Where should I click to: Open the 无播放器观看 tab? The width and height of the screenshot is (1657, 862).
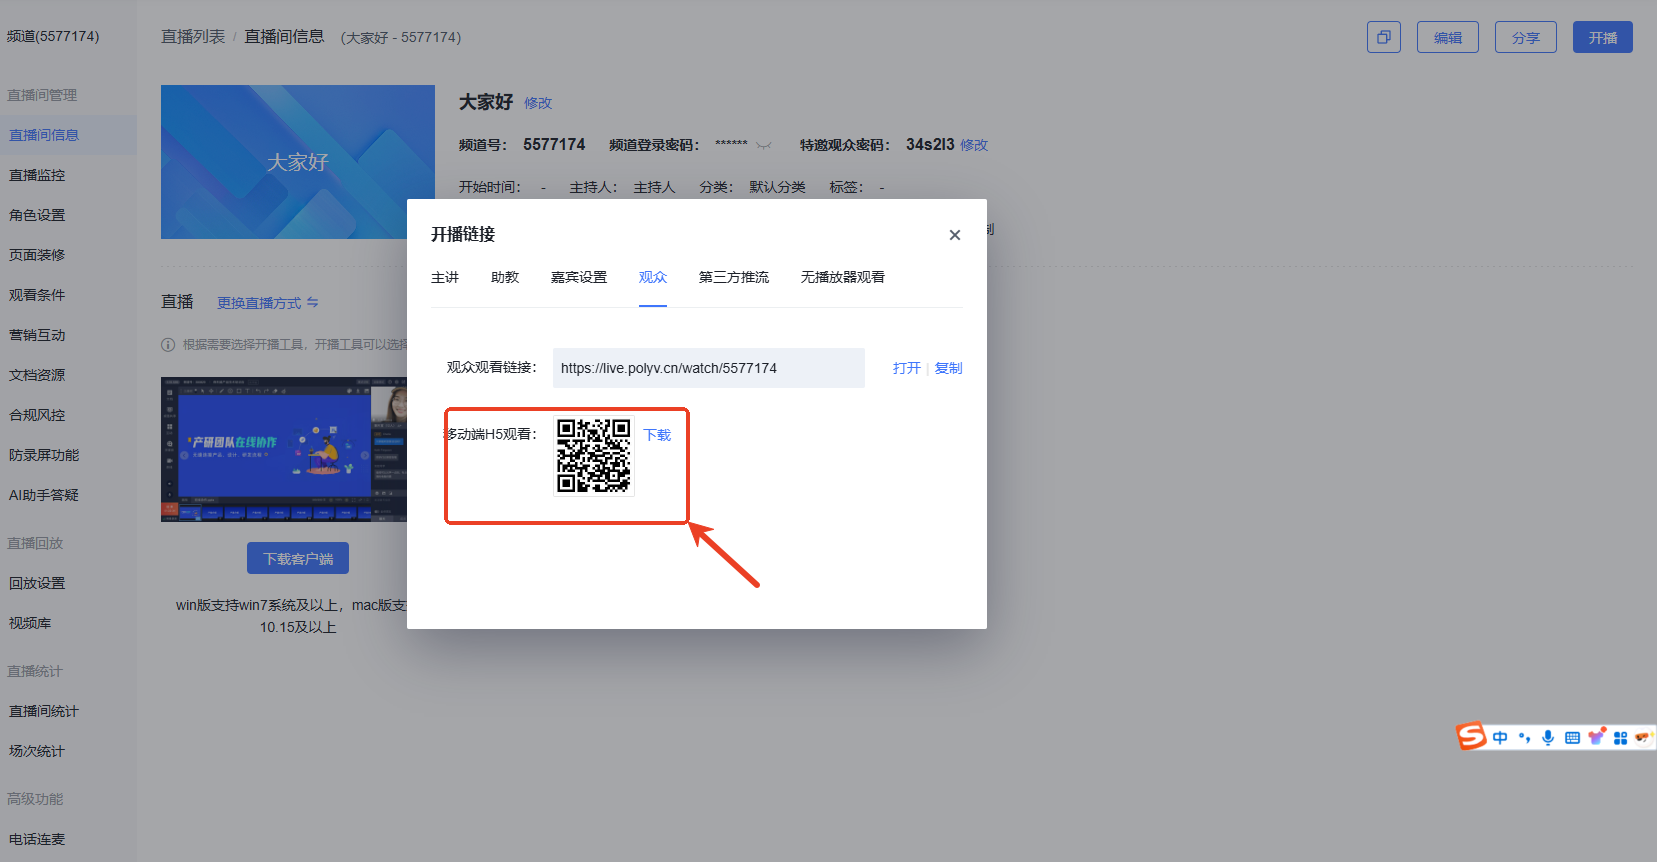coord(842,277)
